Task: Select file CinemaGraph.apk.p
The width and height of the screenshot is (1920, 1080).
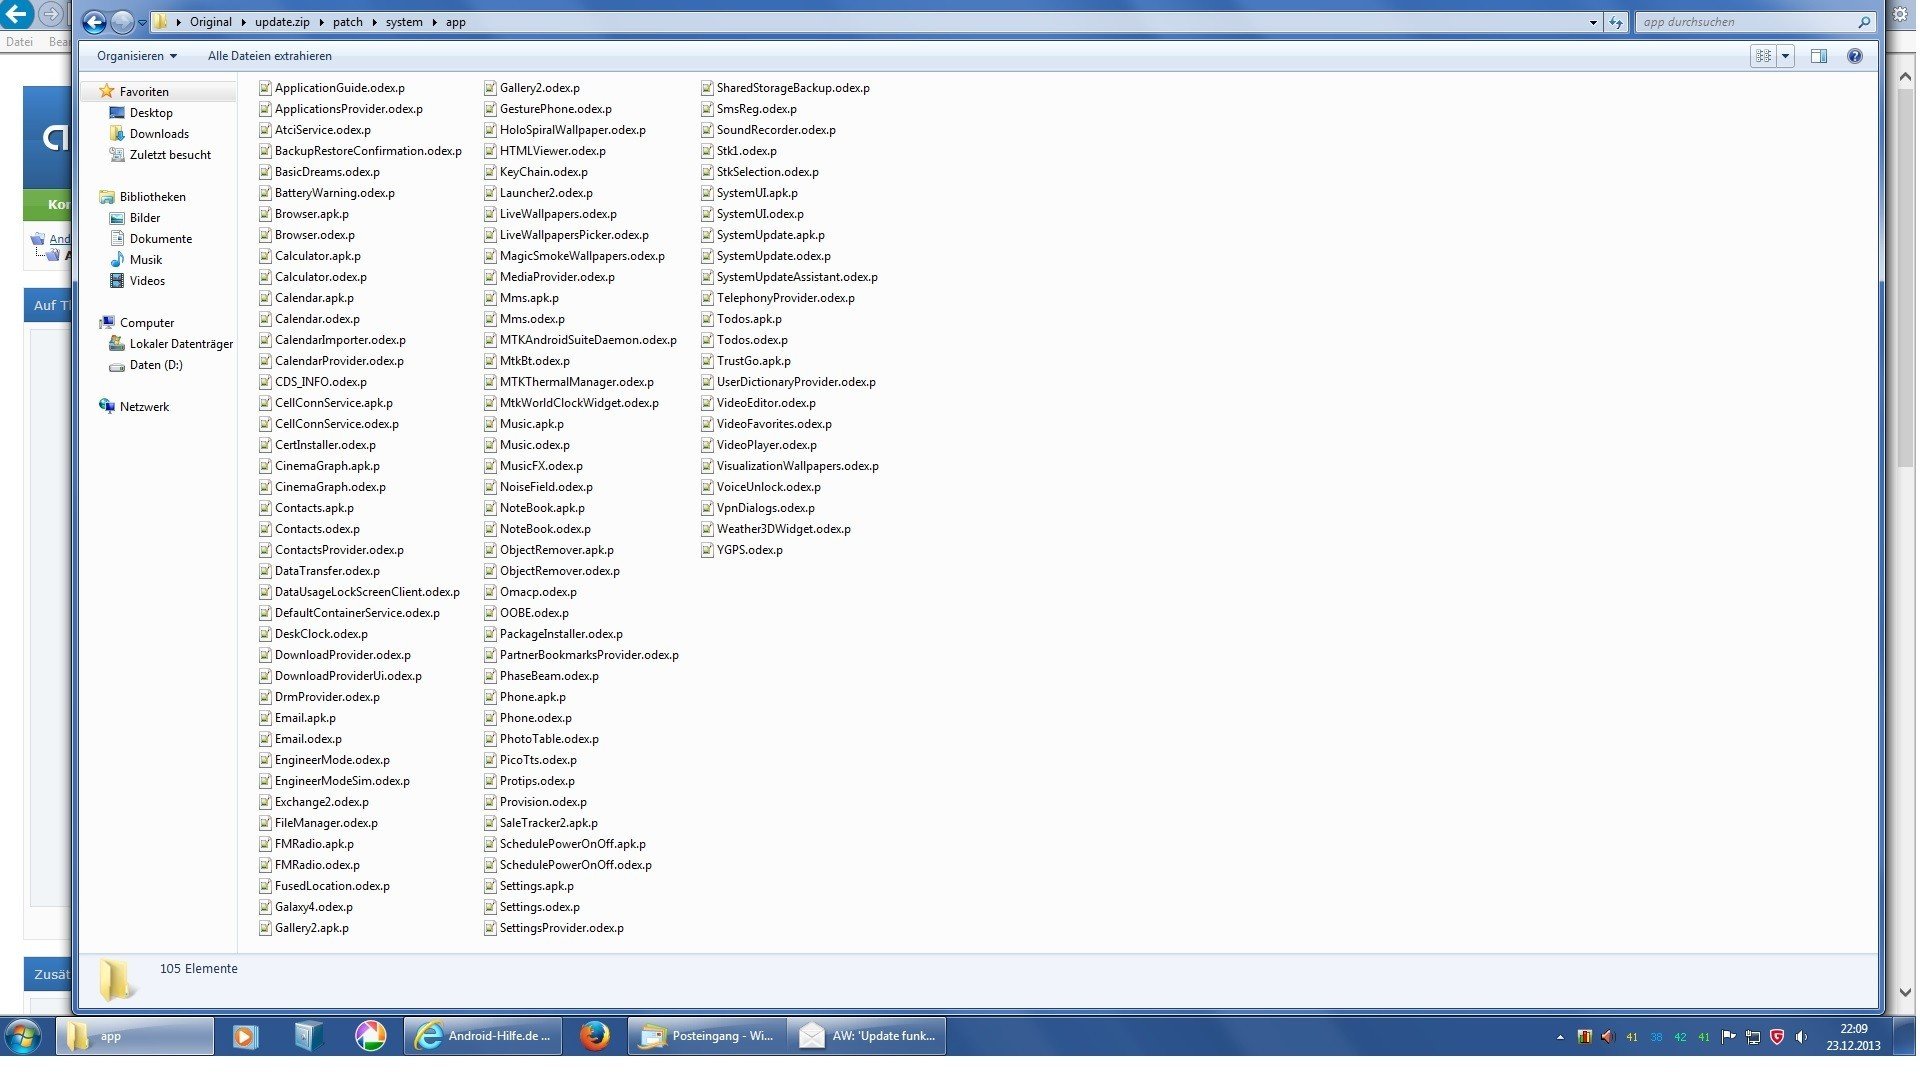Action: coord(327,466)
